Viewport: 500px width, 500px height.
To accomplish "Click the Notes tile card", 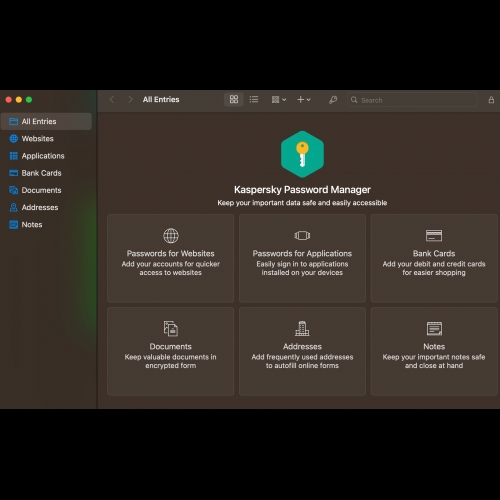I will [x=434, y=351].
